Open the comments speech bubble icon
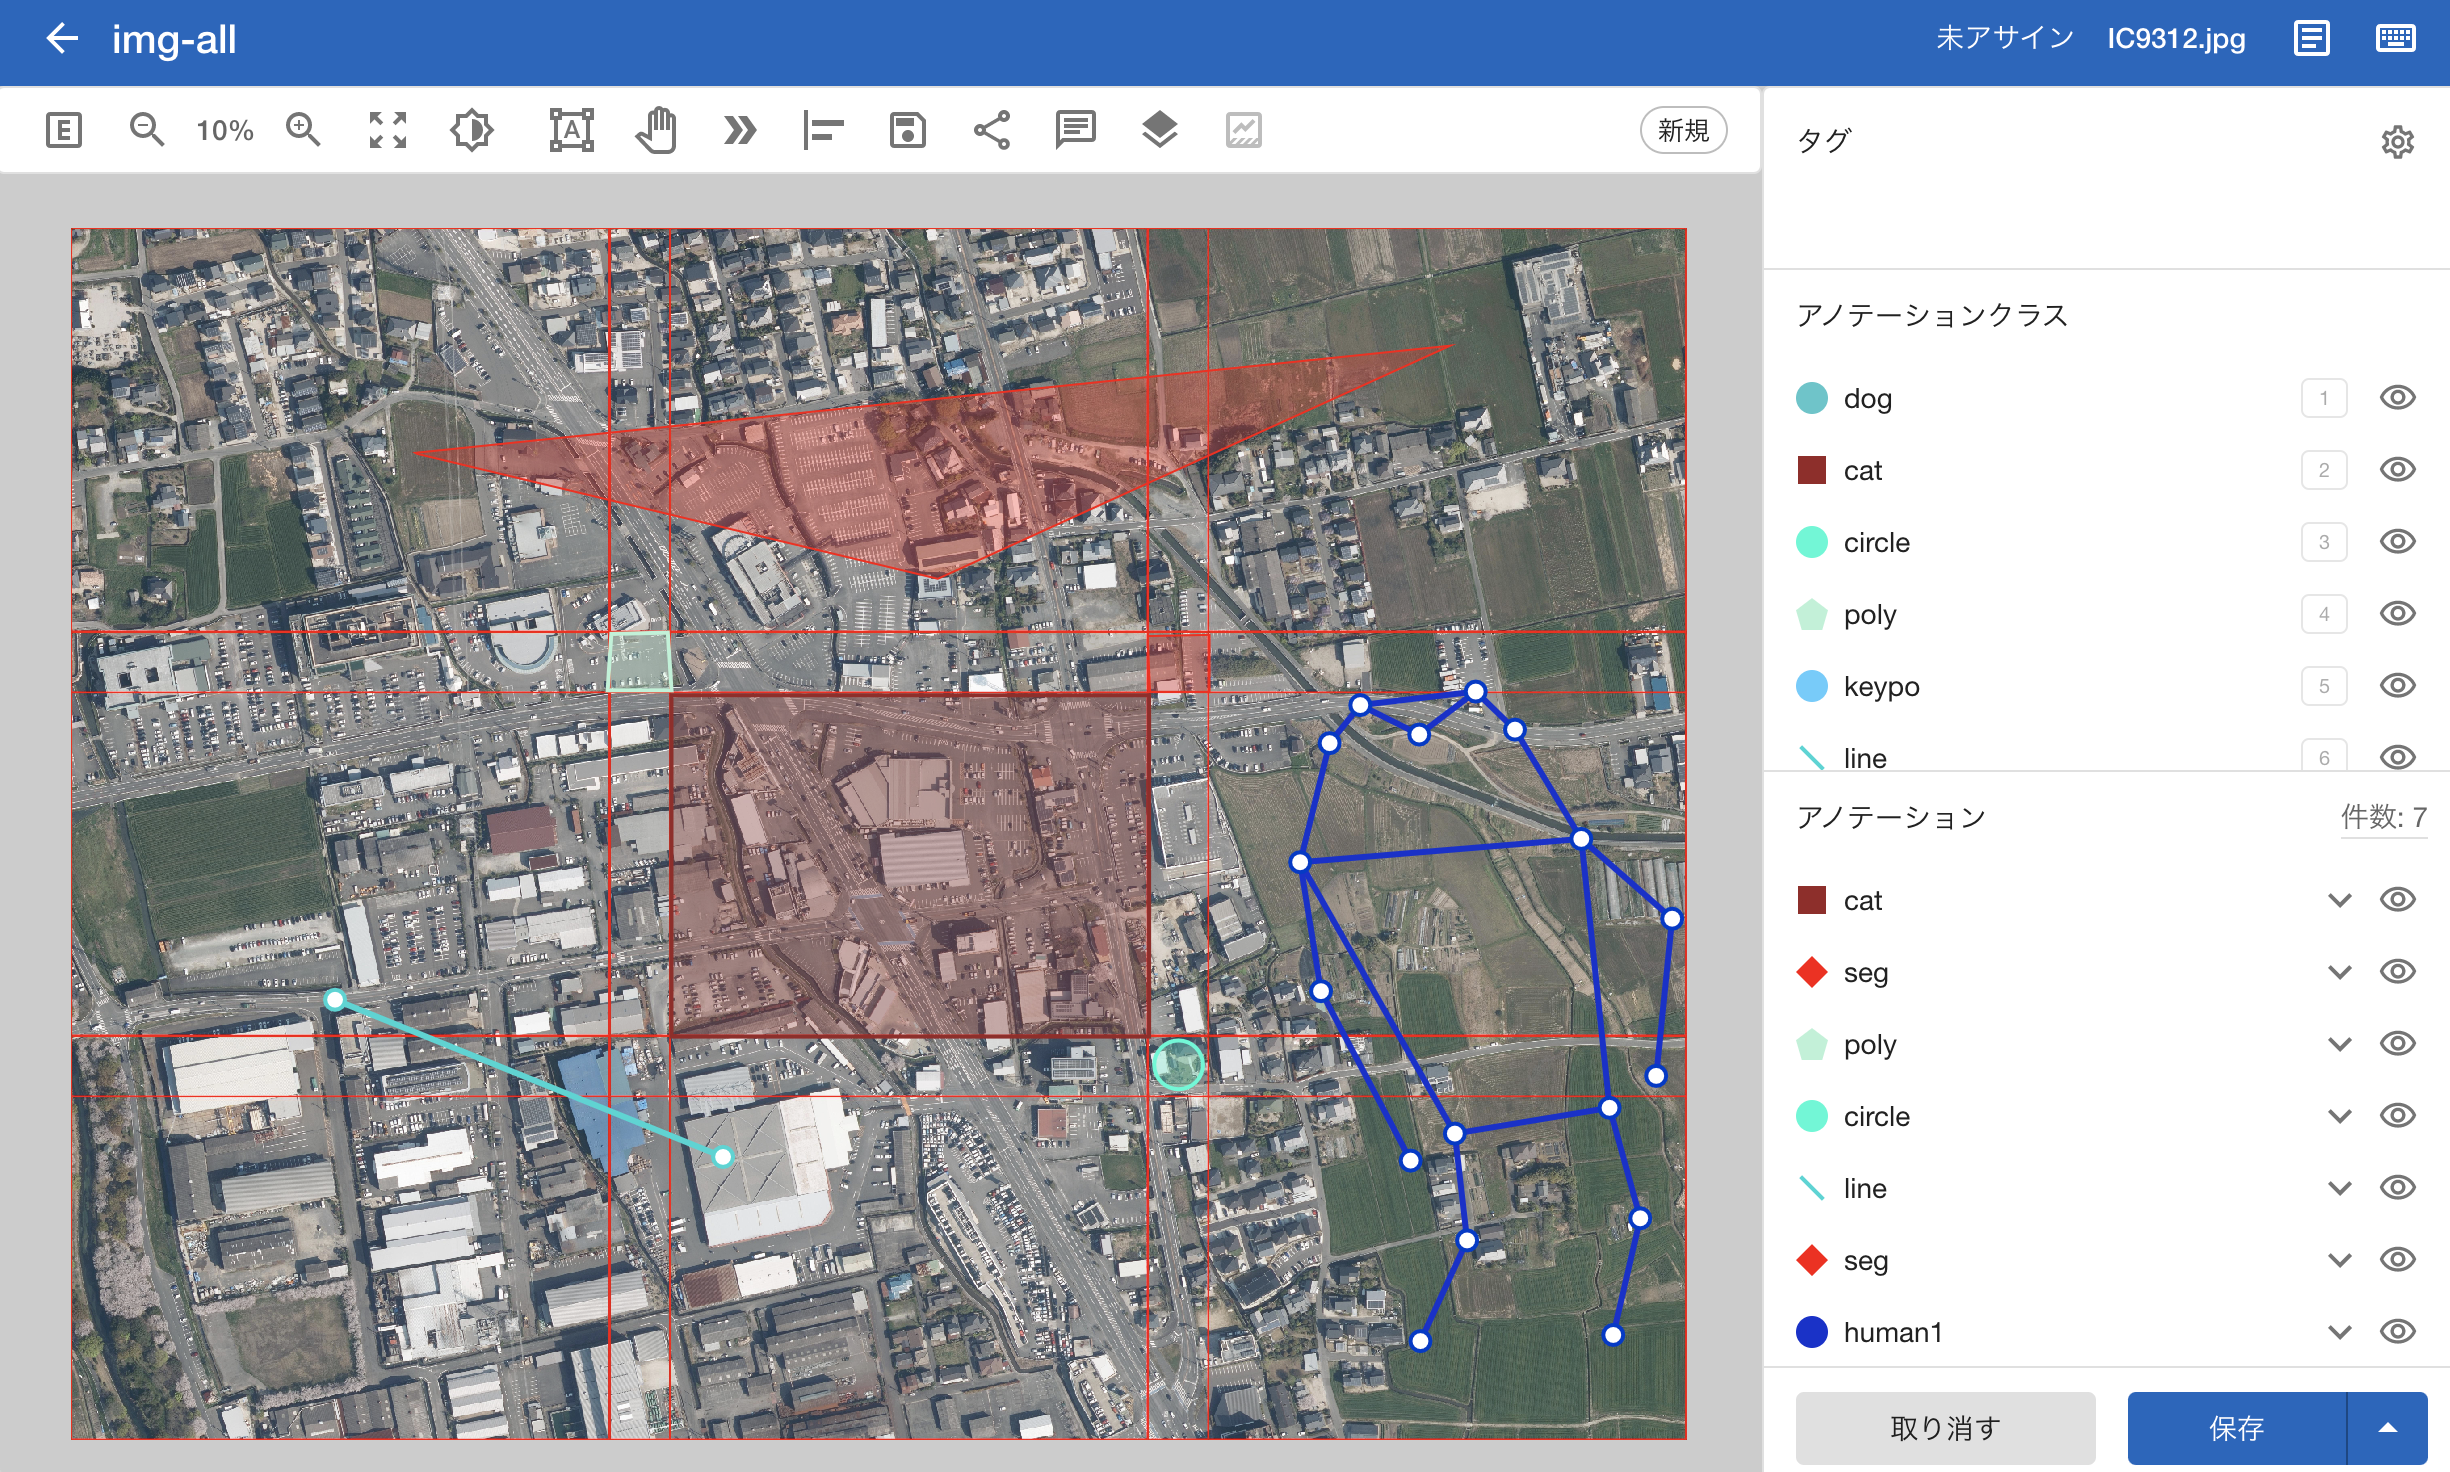2450x1472 pixels. pyautogui.click(x=1075, y=130)
